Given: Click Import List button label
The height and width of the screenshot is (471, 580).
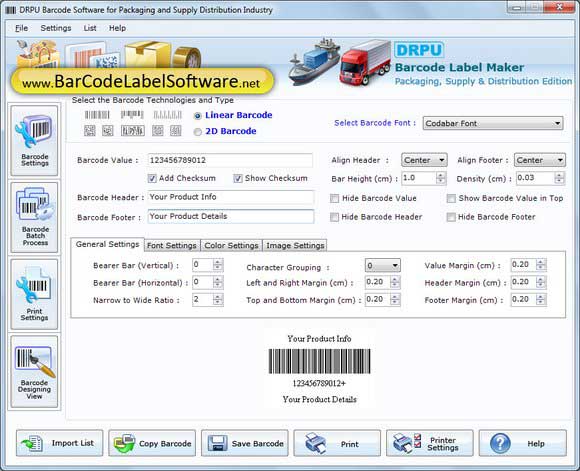Looking at the screenshot, I should (72, 443).
